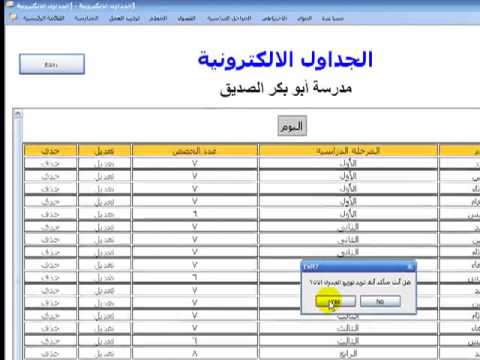The width and height of the screenshot is (480, 360).
Task: Click تعديل in الثالث row with ٦ periods
Action: click(x=104, y=341)
